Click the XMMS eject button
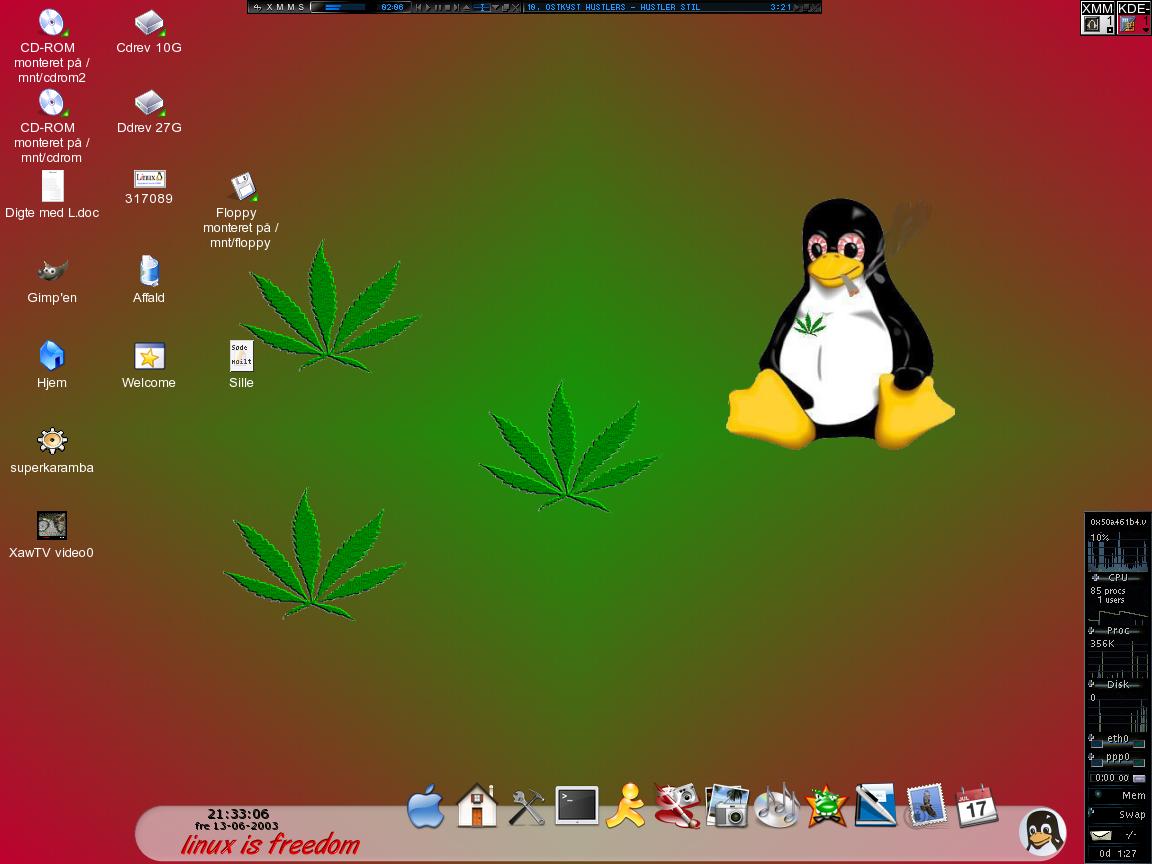 [467, 7]
